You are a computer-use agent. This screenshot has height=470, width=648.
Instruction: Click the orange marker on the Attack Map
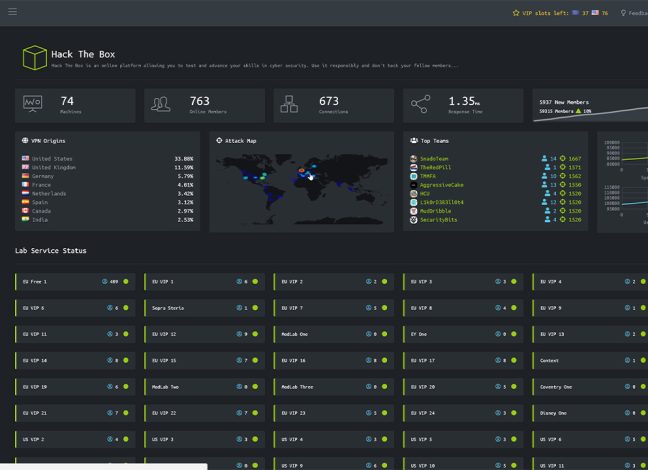click(x=302, y=170)
